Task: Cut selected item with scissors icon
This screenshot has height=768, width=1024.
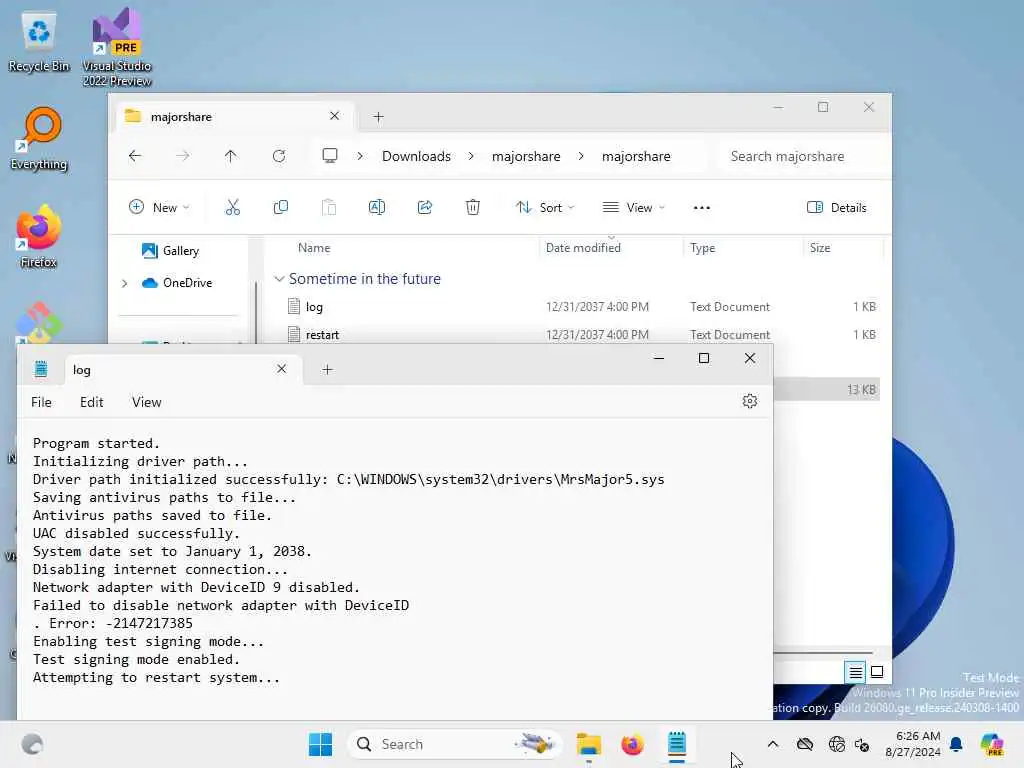Action: click(x=232, y=208)
